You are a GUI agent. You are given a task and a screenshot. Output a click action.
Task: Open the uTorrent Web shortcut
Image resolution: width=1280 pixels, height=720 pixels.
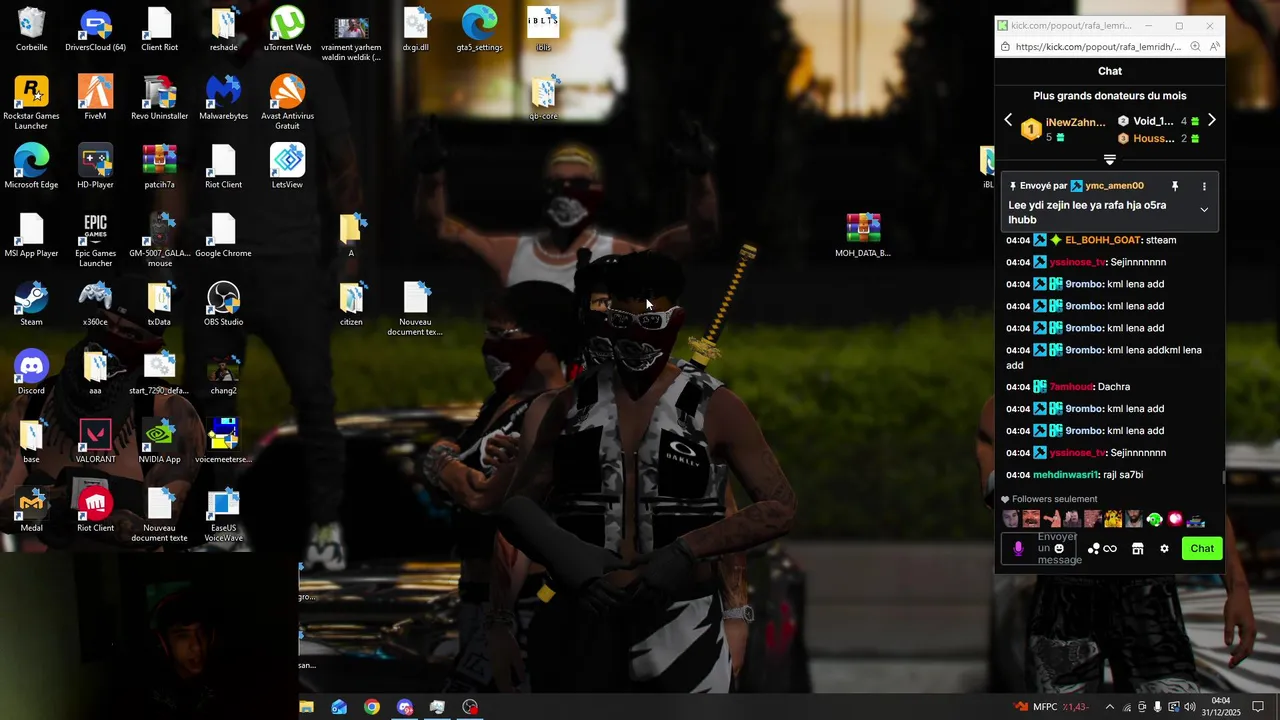(287, 29)
